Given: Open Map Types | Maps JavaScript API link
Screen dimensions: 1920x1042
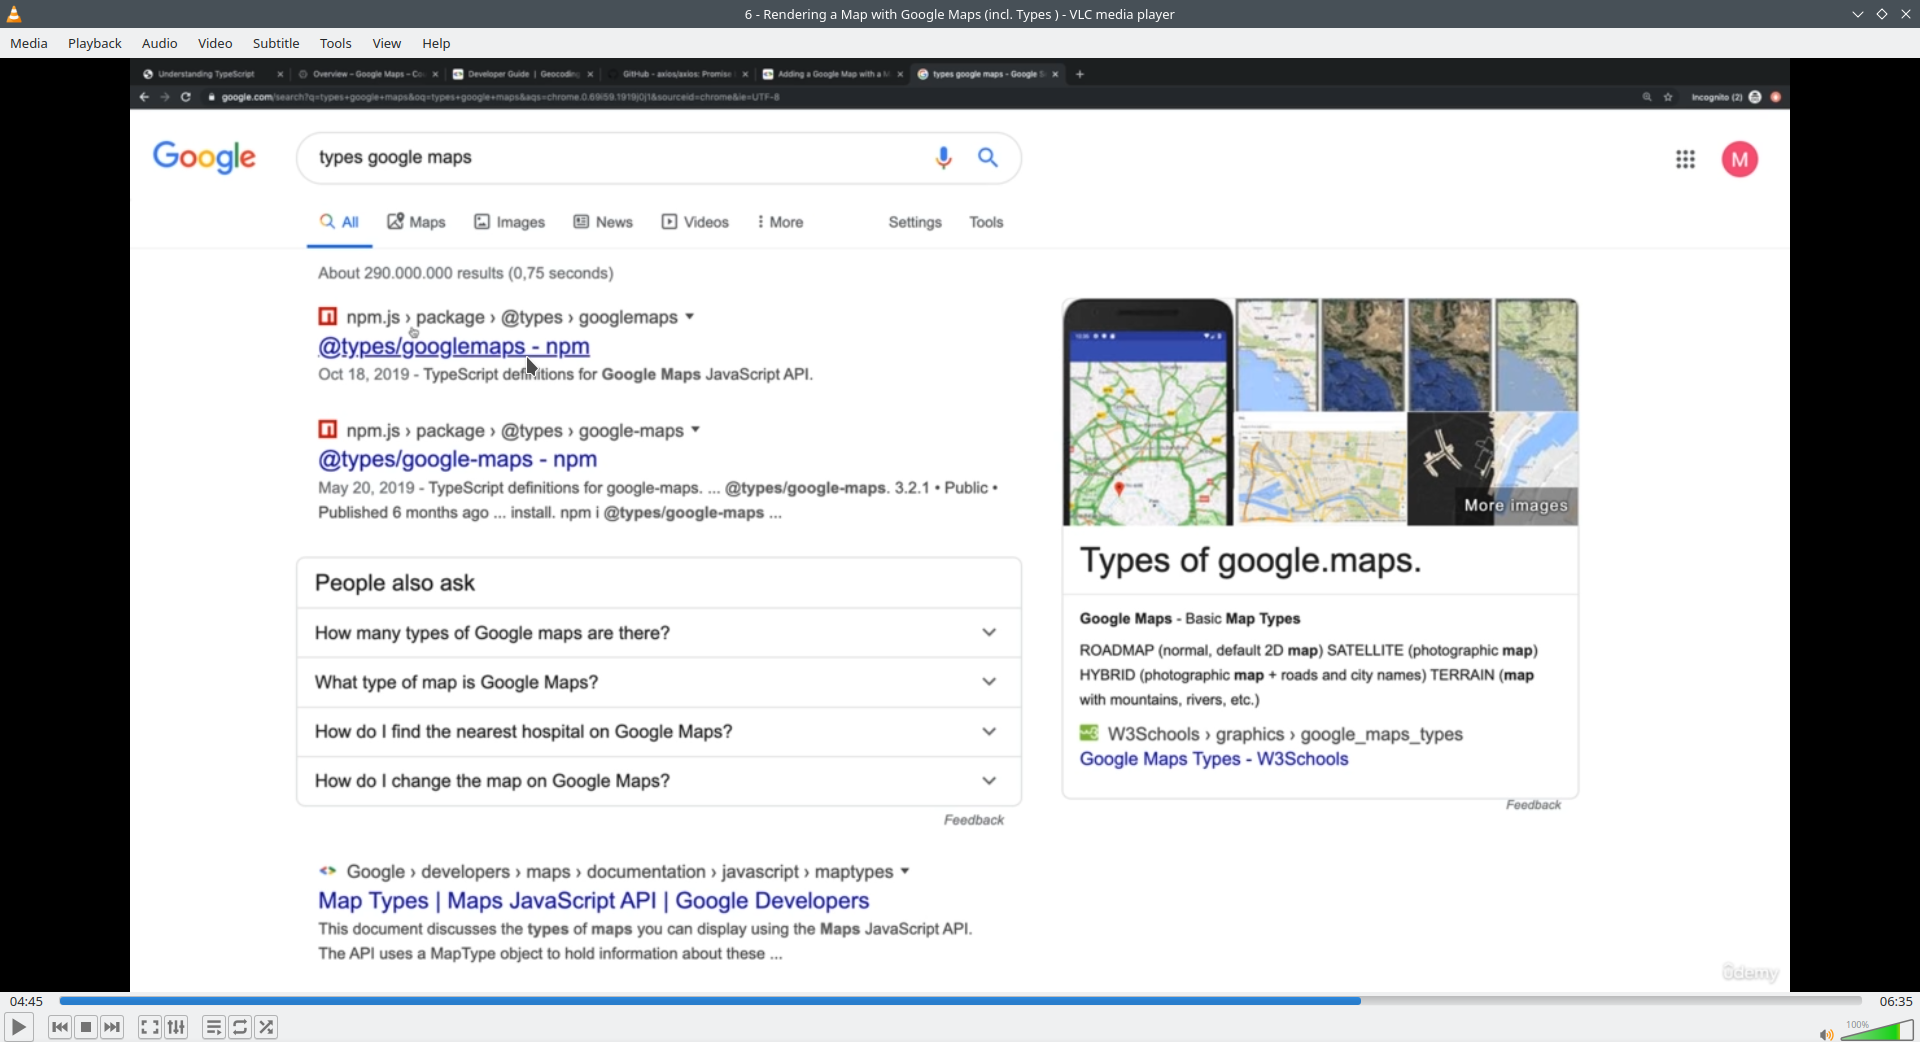Looking at the screenshot, I should click(594, 900).
